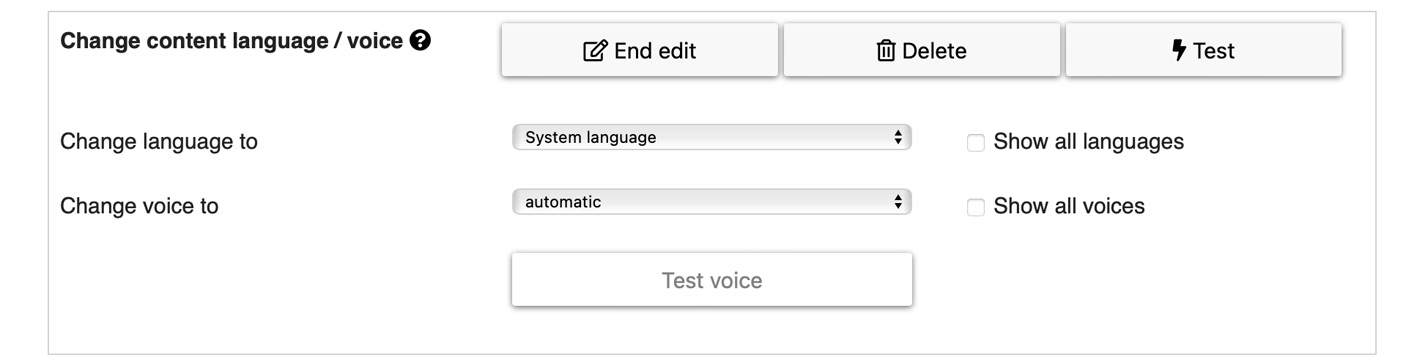The image size is (1411, 360).
Task: Click the pencil icon in End edit
Action: (x=595, y=50)
